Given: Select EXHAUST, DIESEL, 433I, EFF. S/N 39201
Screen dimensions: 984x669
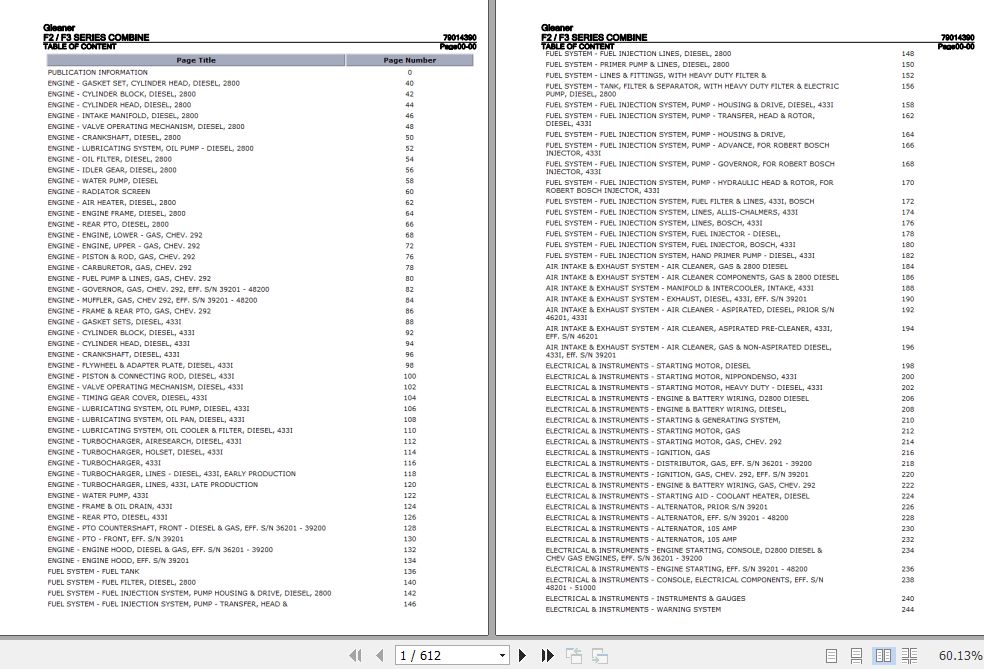Looking at the screenshot, I should click(x=676, y=299).
